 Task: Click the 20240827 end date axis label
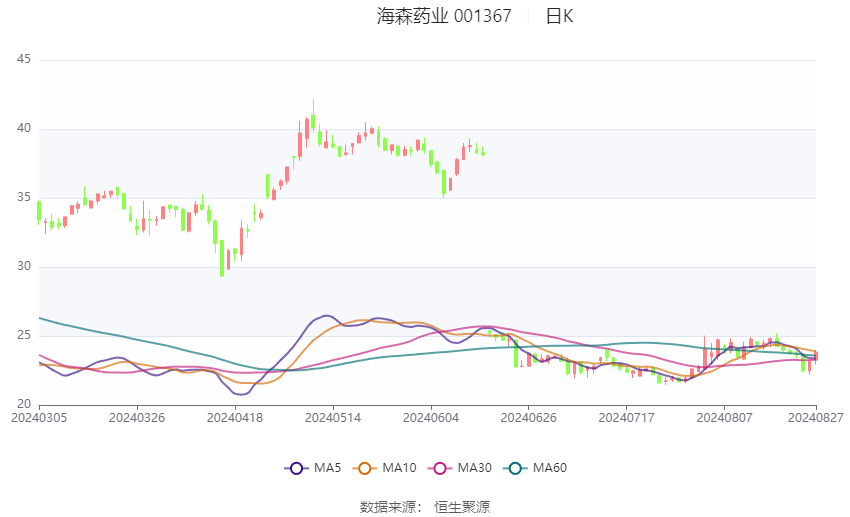[816, 417]
